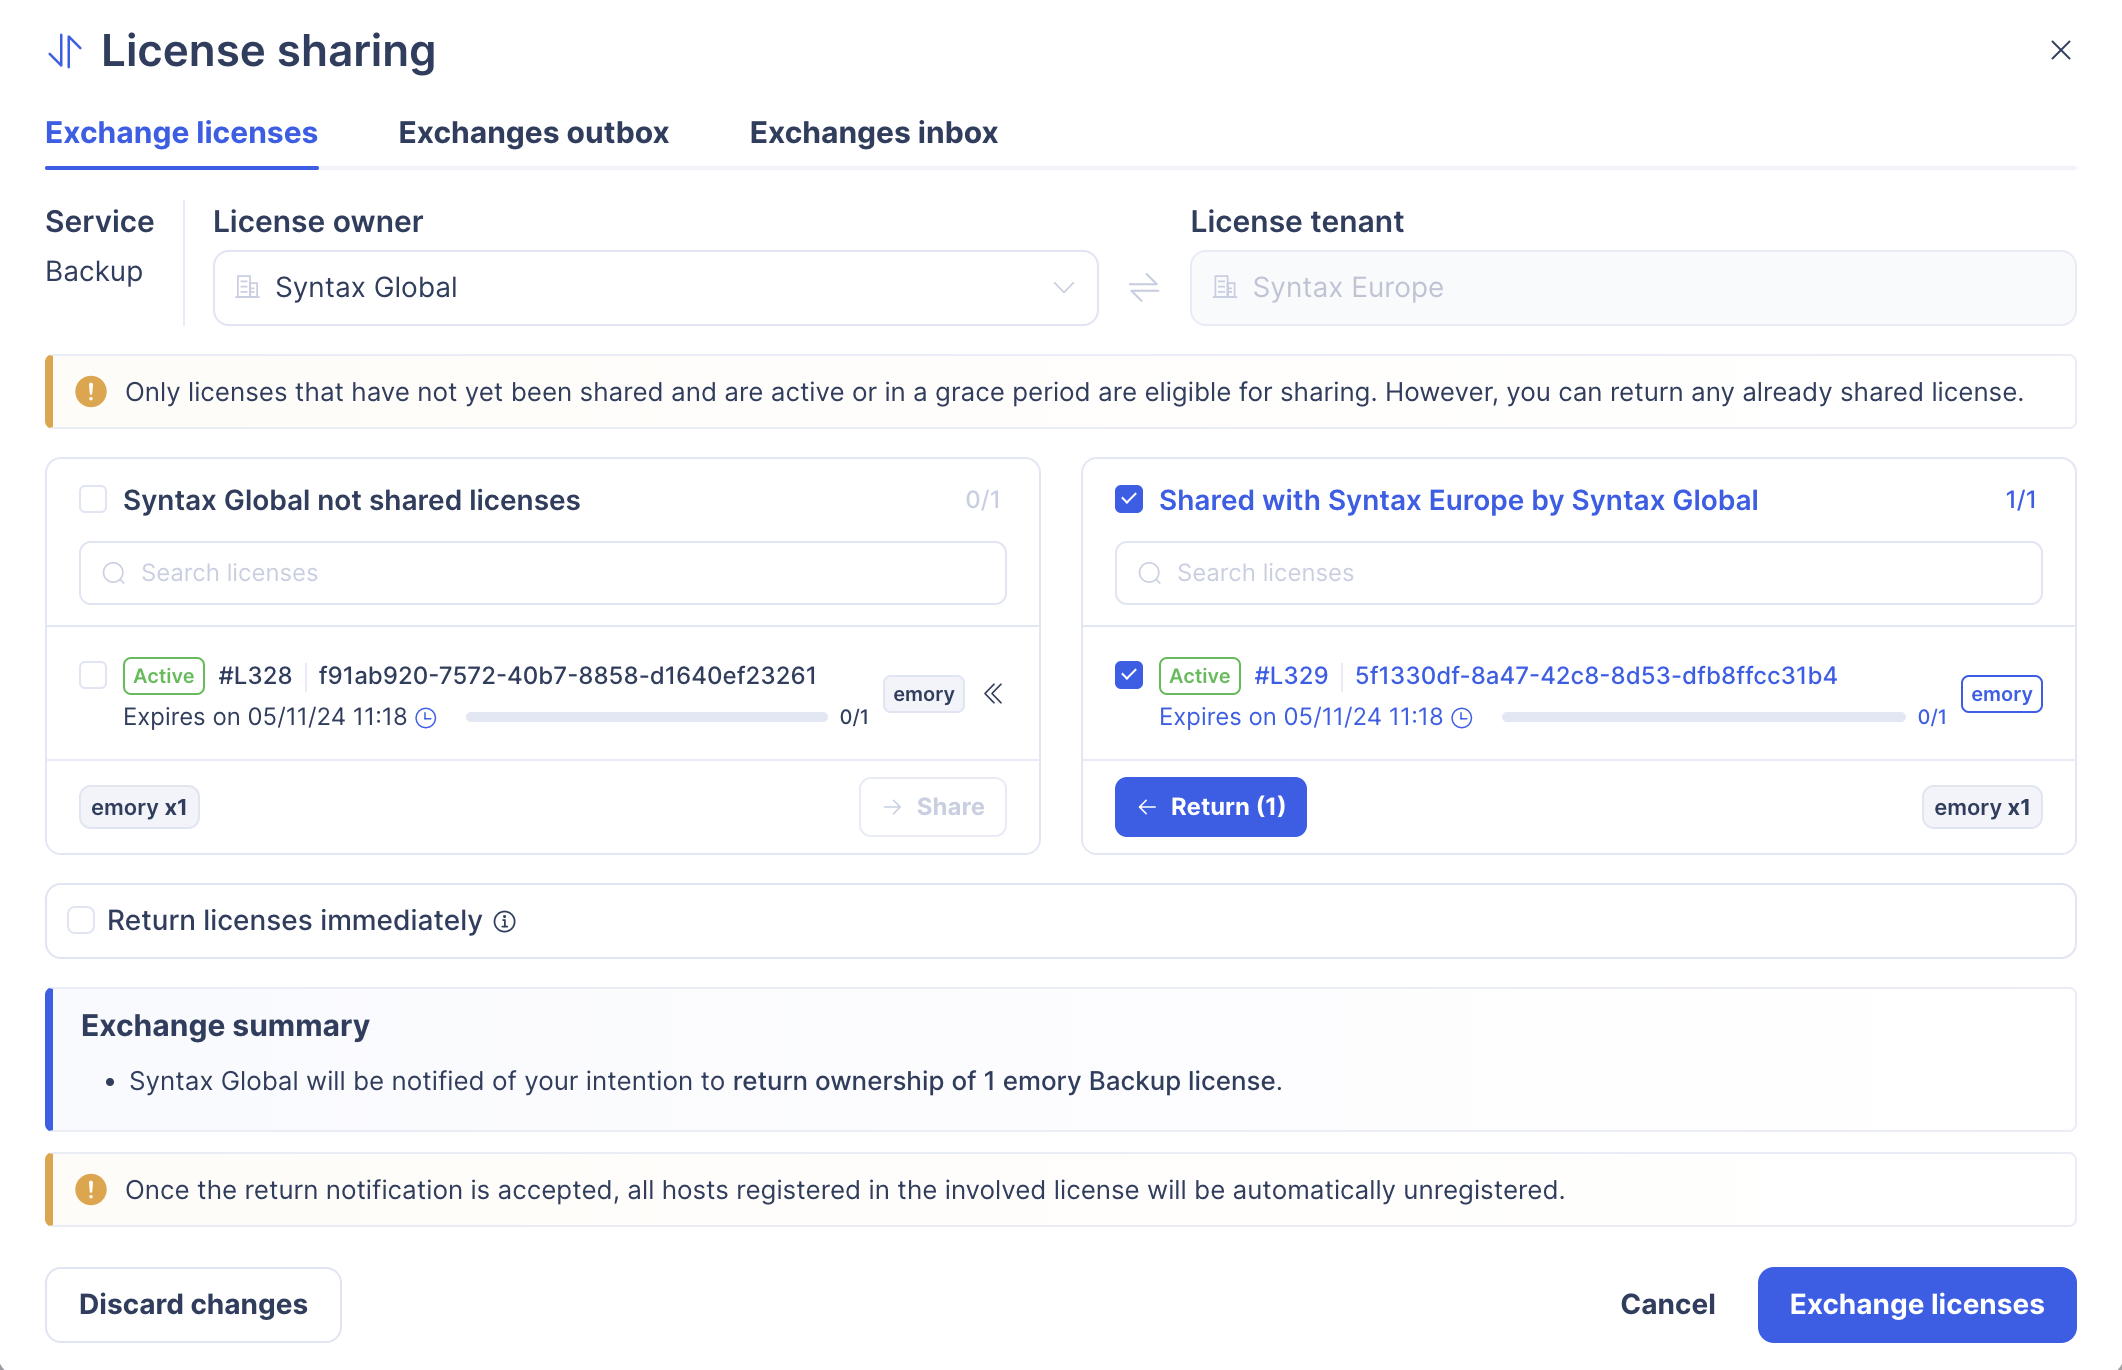Enable Return licenses immediately option
This screenshot has width=2122, height=1370.
81,921
